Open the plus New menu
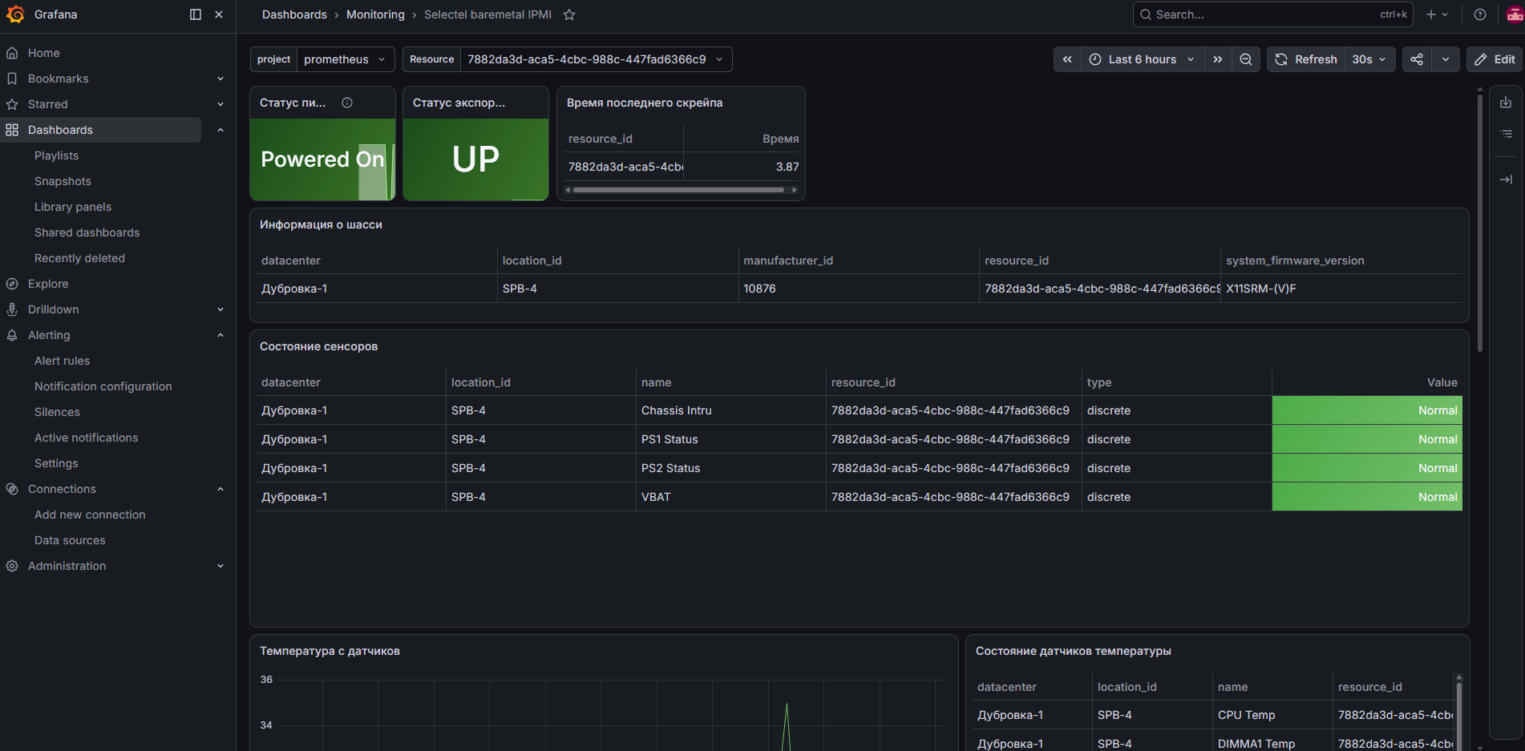 [x=1437, y=15]
